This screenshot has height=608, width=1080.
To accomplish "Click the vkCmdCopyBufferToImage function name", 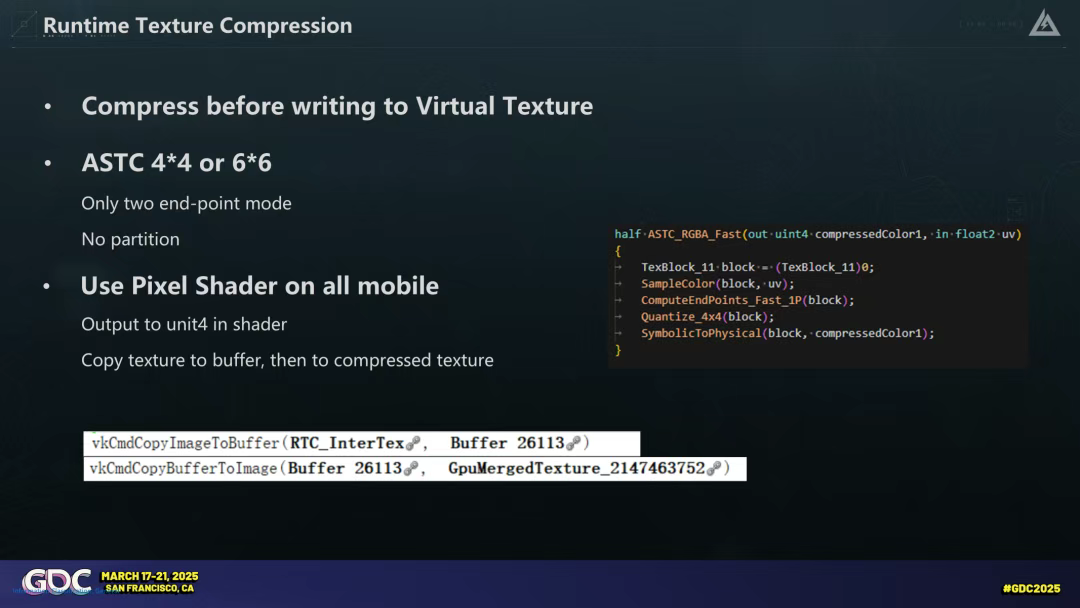I will 183,468.
